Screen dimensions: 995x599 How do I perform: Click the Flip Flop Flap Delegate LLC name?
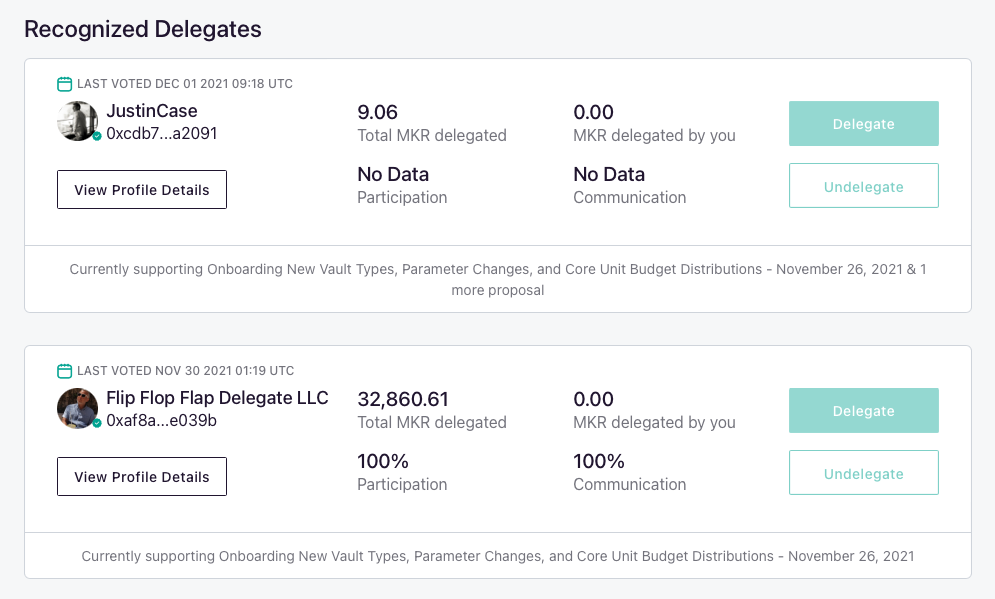[x=217, y=398]
